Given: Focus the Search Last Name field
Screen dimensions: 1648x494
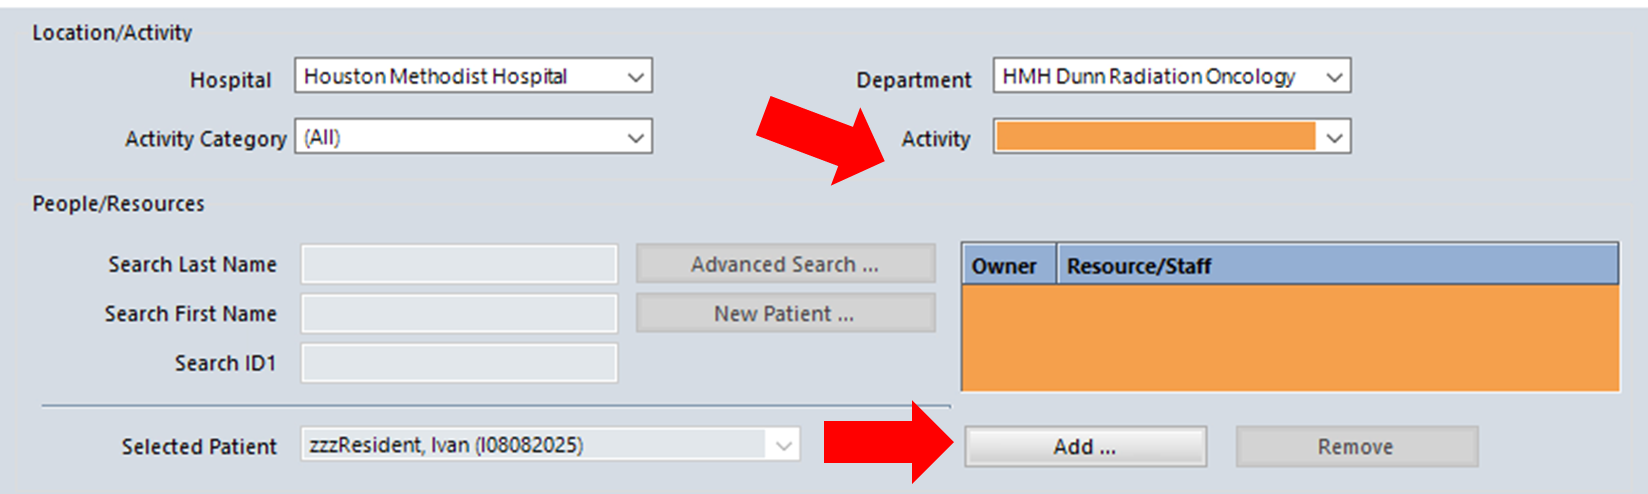Looking at the screenshot, I should coord(459,264).
